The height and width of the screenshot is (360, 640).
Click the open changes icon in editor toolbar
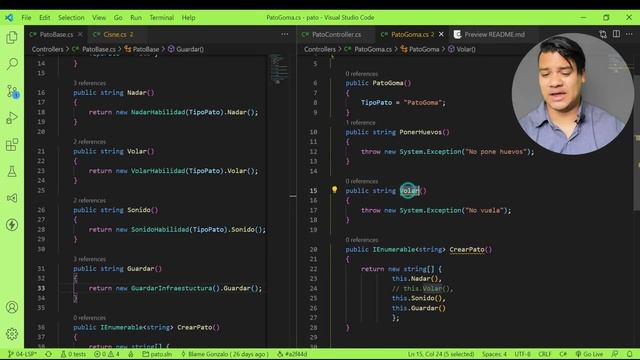(x=603, y=34)
